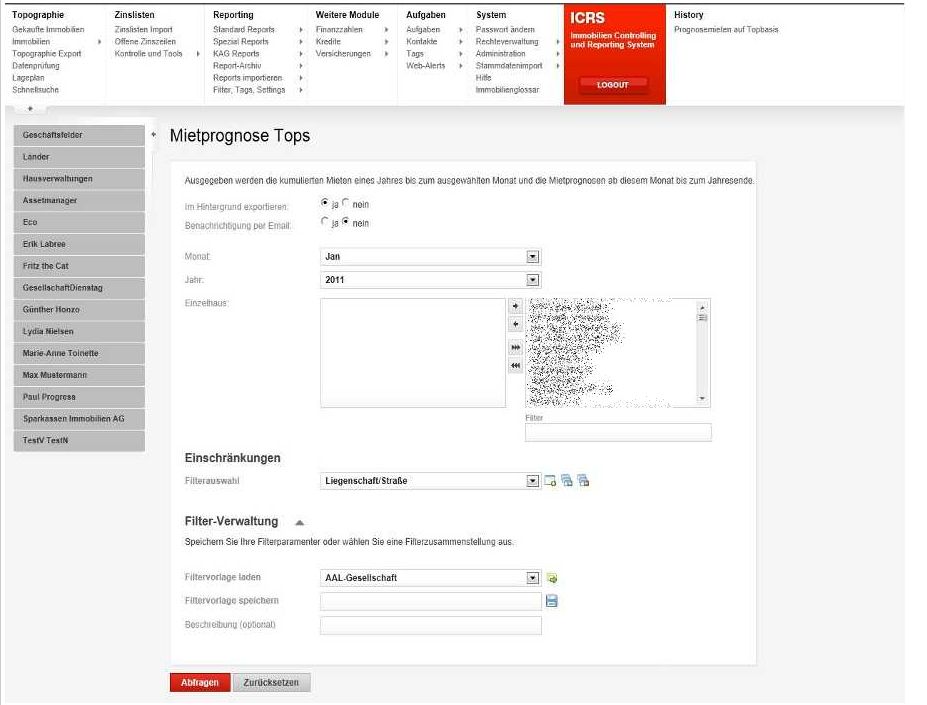The height and width of the screenshot is (705, 927).
Task: Click the single right-arrow transfer icon
Action: point(516,306)
